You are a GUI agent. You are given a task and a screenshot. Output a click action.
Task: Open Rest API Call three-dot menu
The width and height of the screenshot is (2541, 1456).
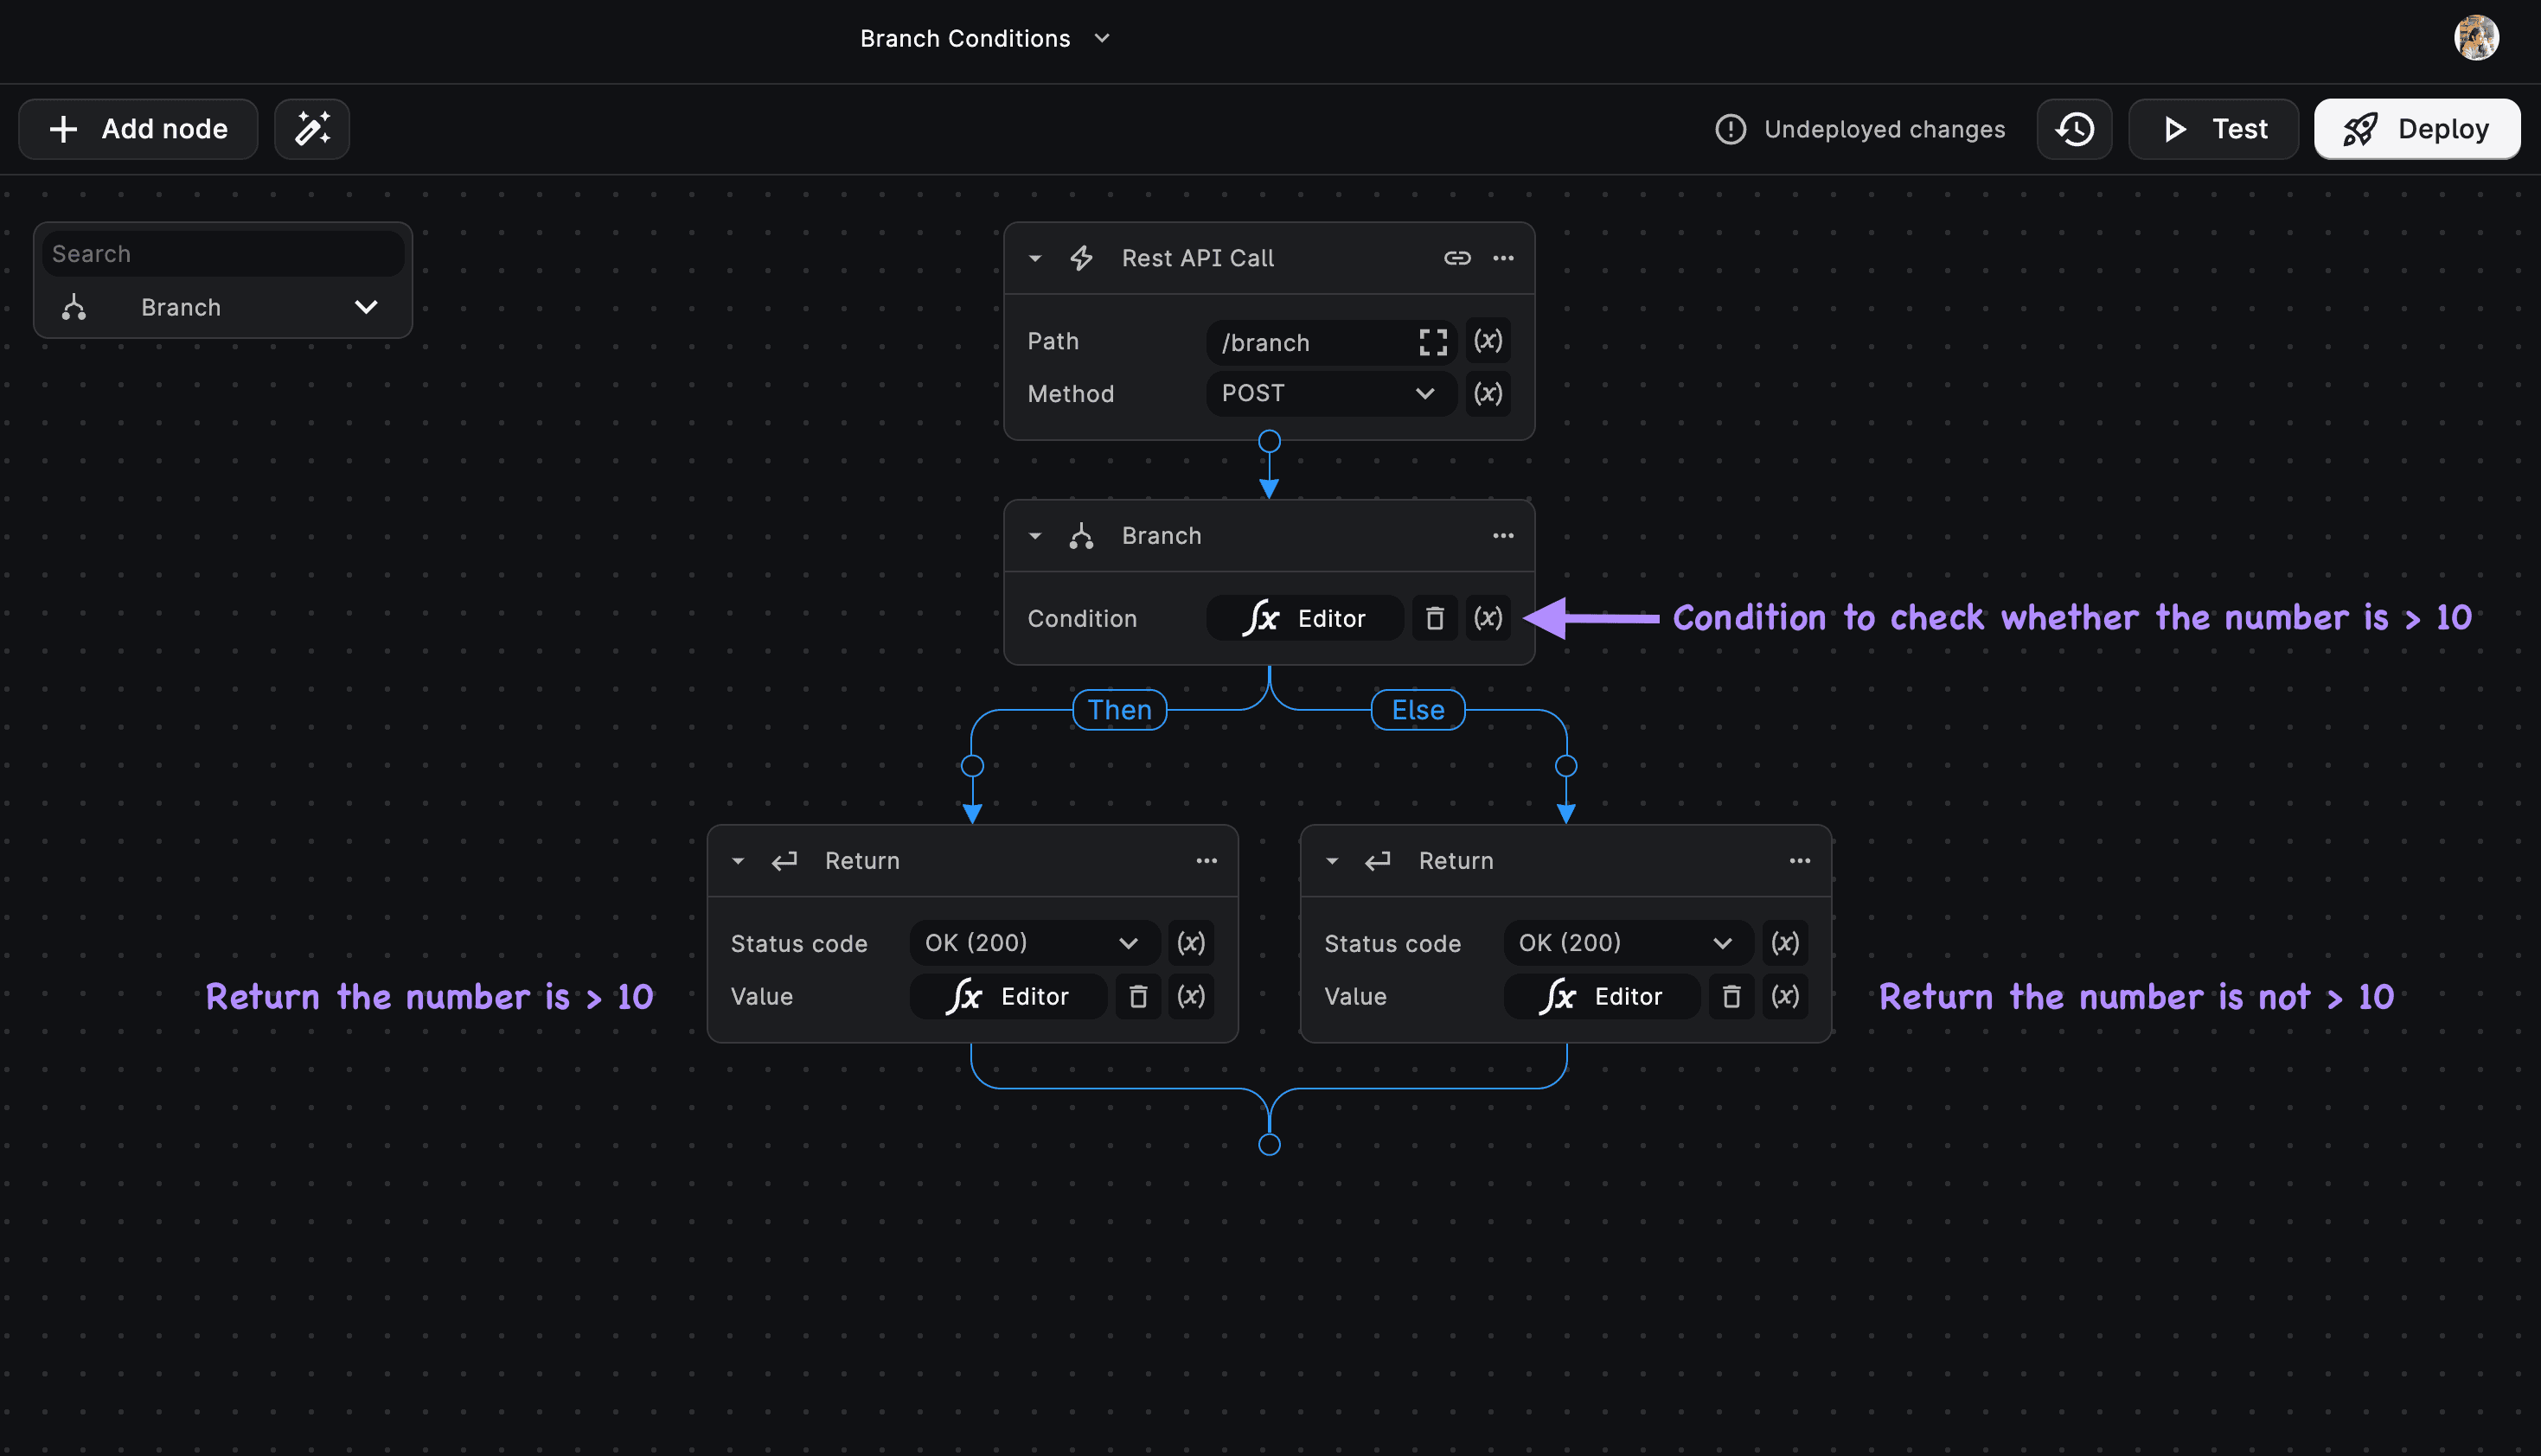pos(1503,258)
